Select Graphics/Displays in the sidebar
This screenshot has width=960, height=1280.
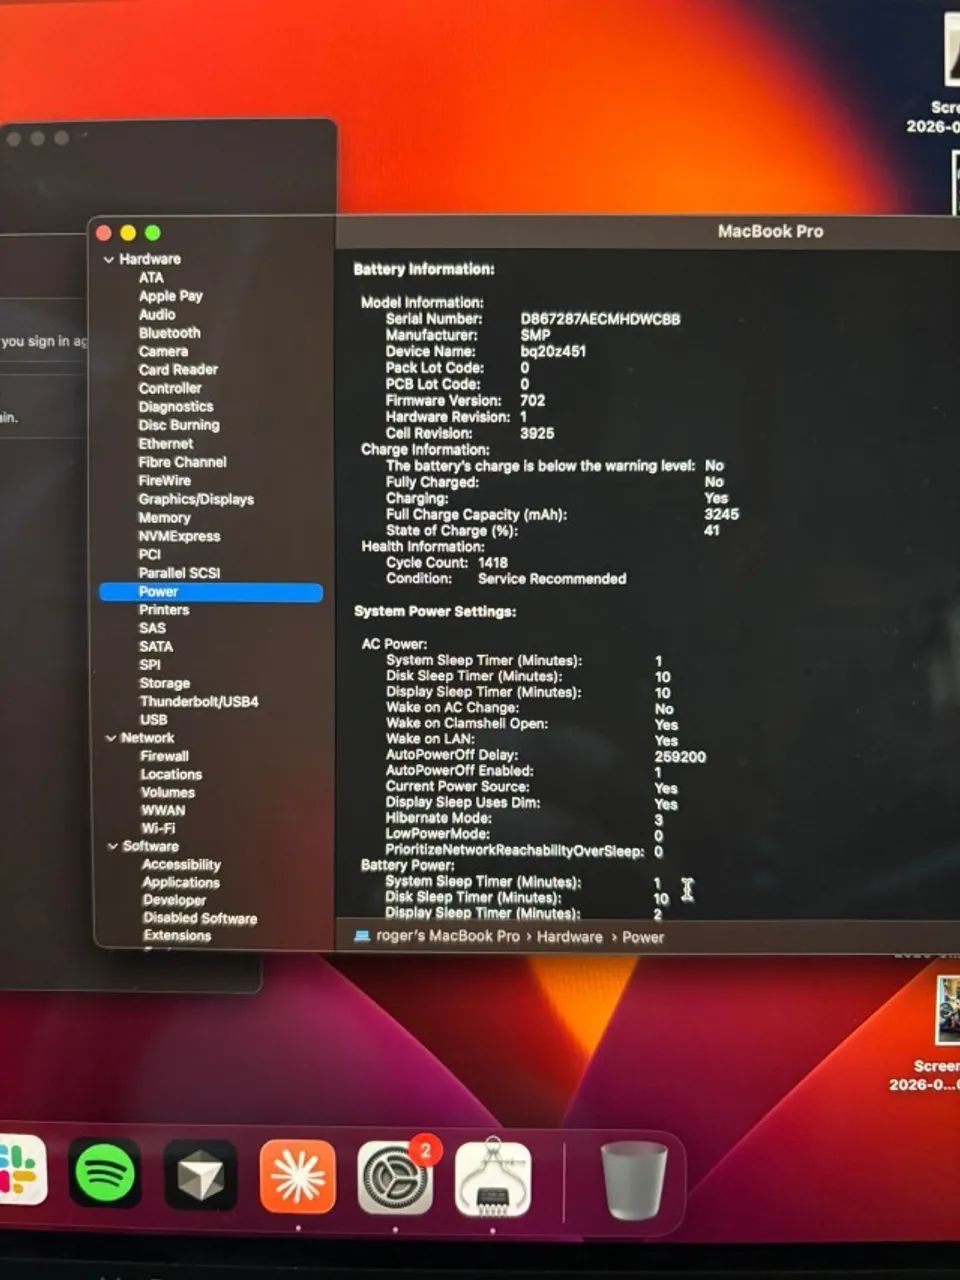(x=196, y=499)
